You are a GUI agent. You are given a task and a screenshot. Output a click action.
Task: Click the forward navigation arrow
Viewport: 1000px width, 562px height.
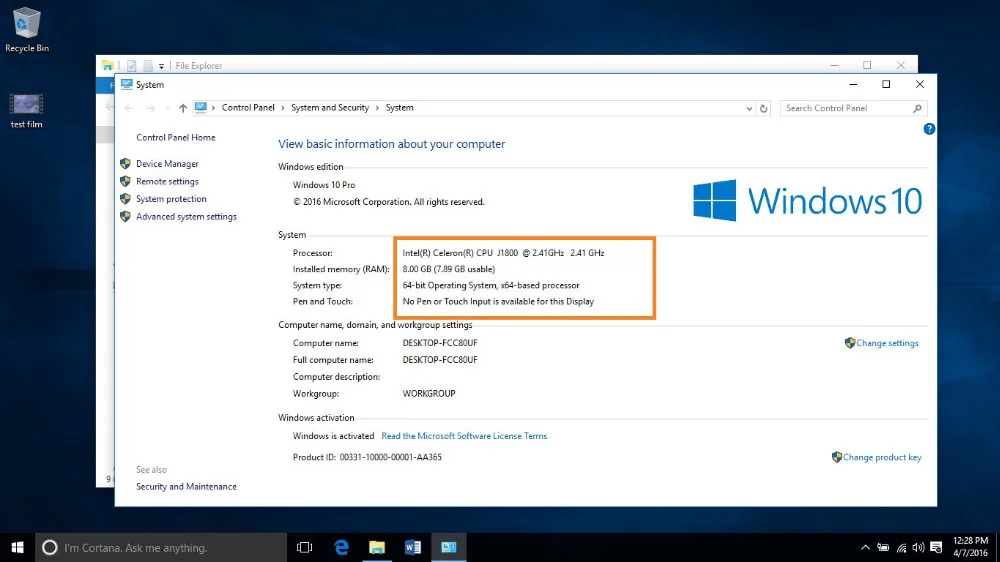(151, 108)
